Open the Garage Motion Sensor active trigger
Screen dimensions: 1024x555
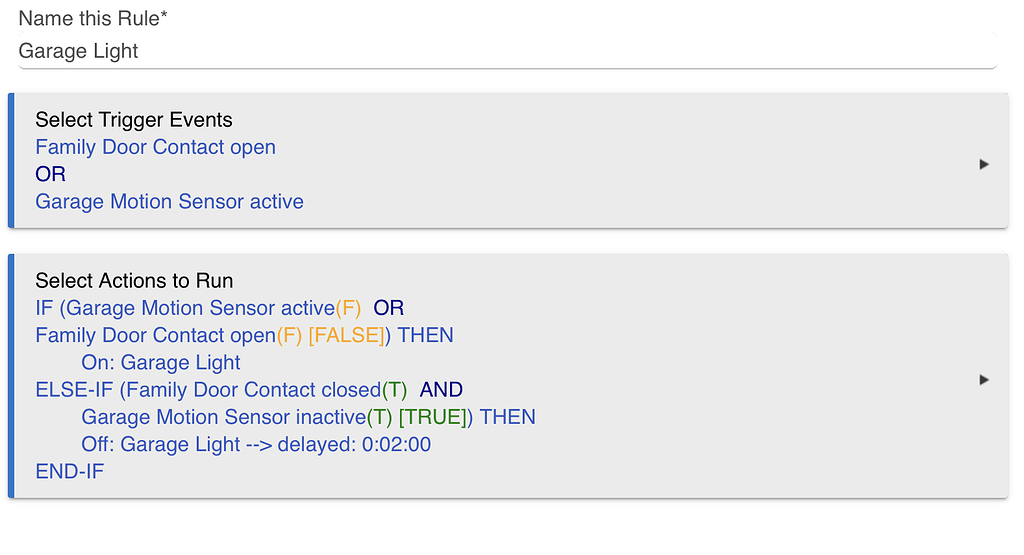click(x=169, y=202)
